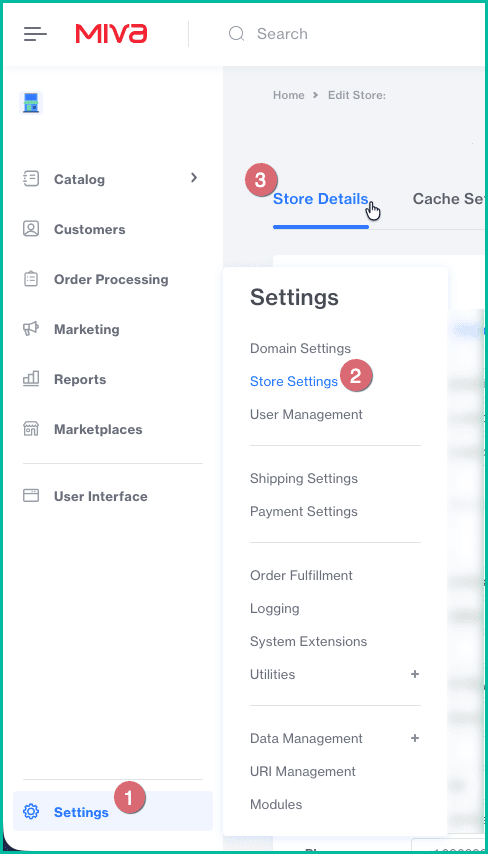Open the store icon in sidebar

pyautogui.click(x=31, y=102)
